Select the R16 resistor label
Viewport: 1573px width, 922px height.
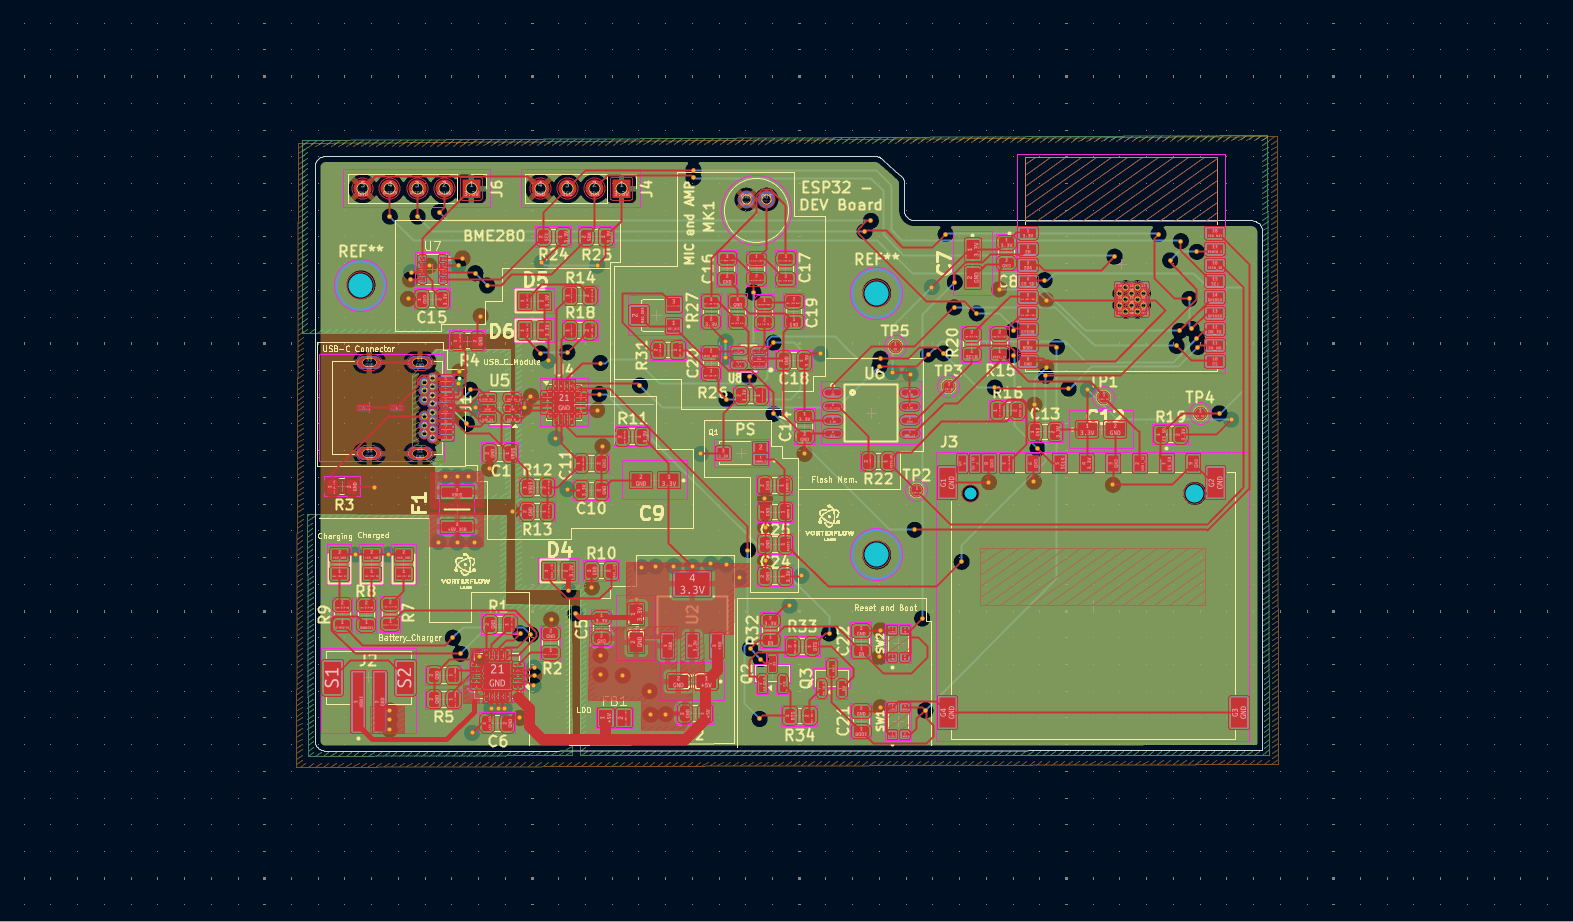click(1007, 393)
